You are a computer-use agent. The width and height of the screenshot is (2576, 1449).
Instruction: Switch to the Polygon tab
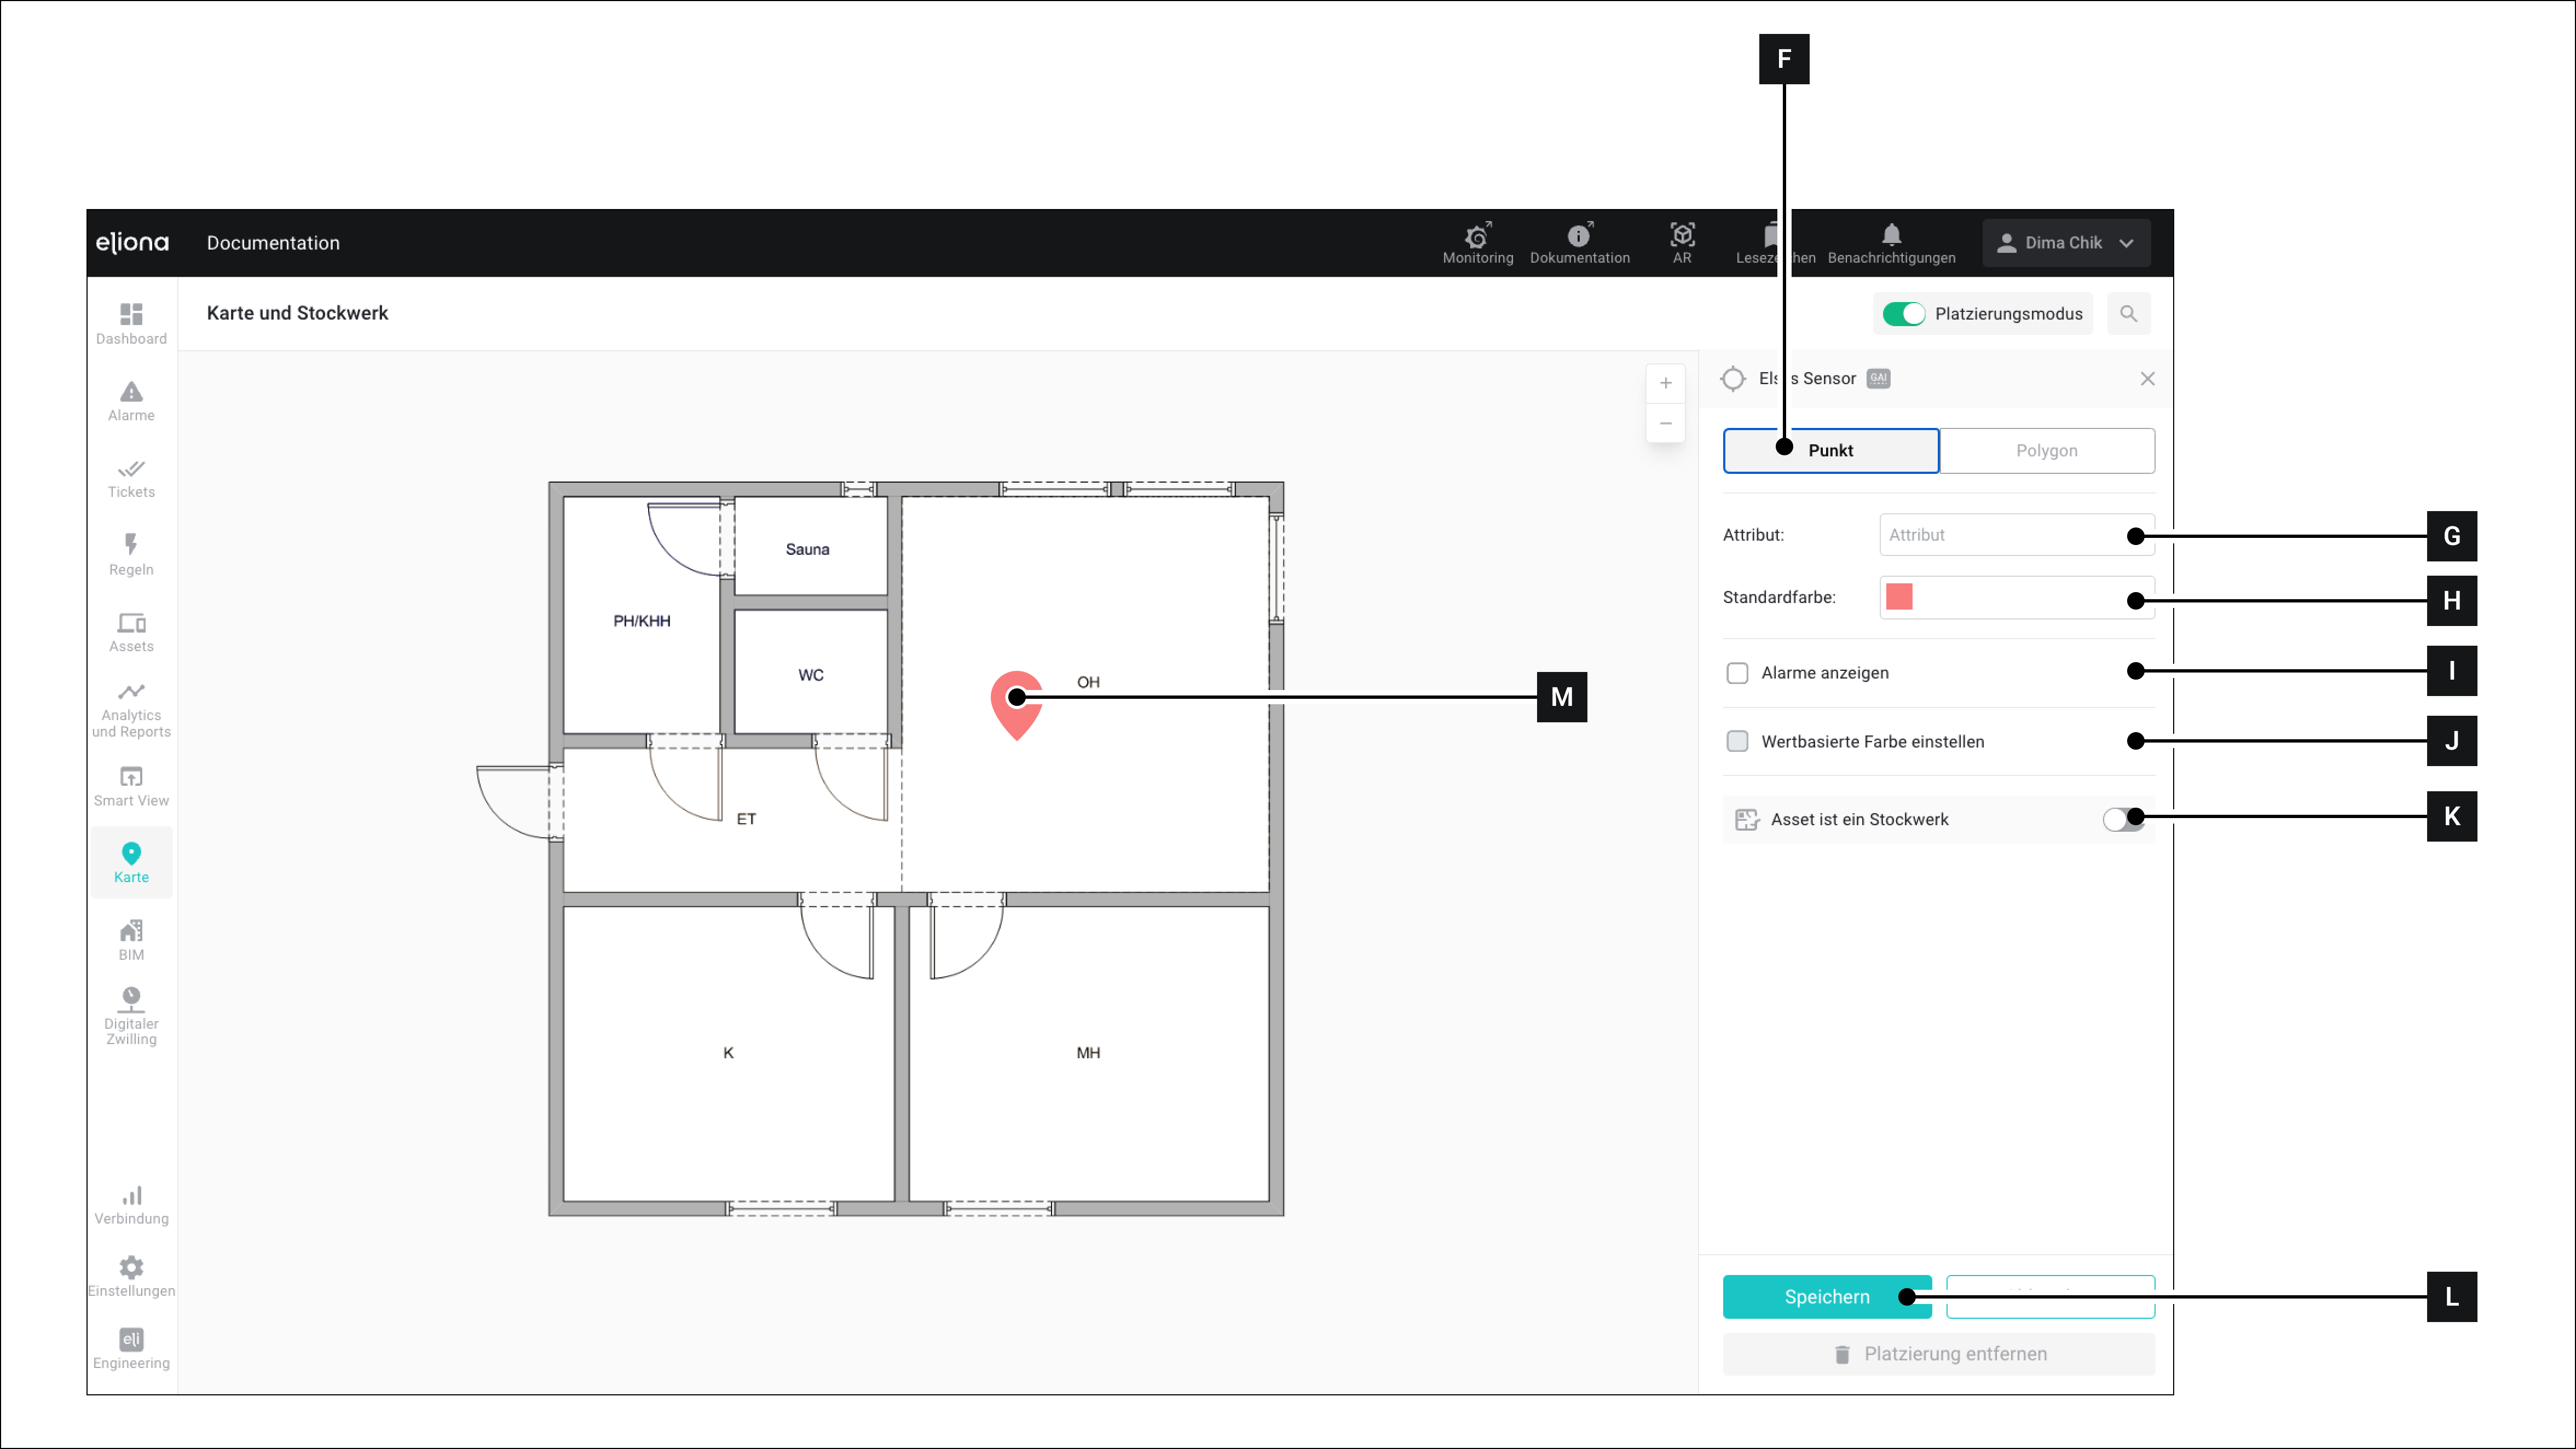[2046, 451]
